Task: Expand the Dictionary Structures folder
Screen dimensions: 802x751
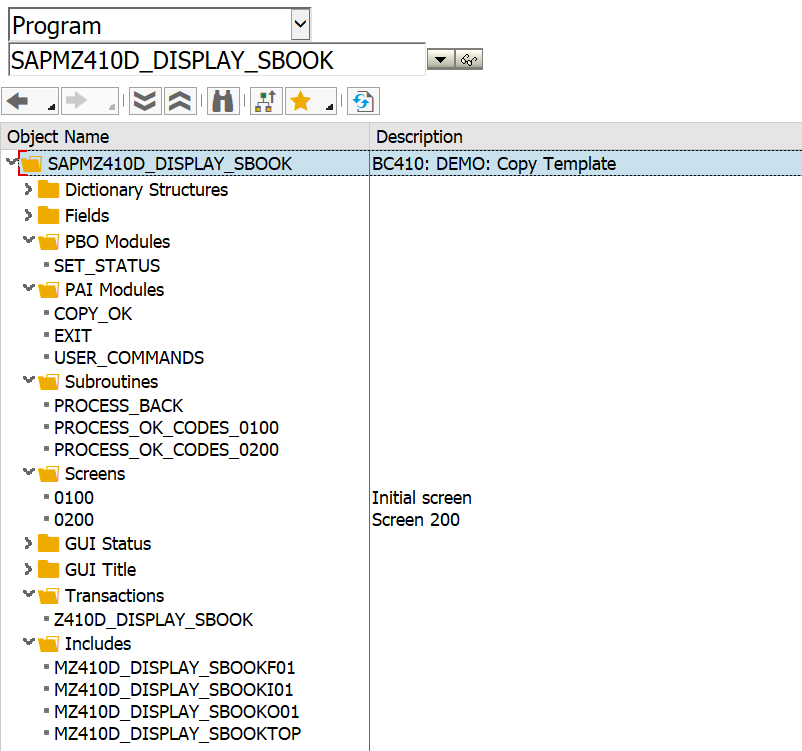Action: (28, 189)
